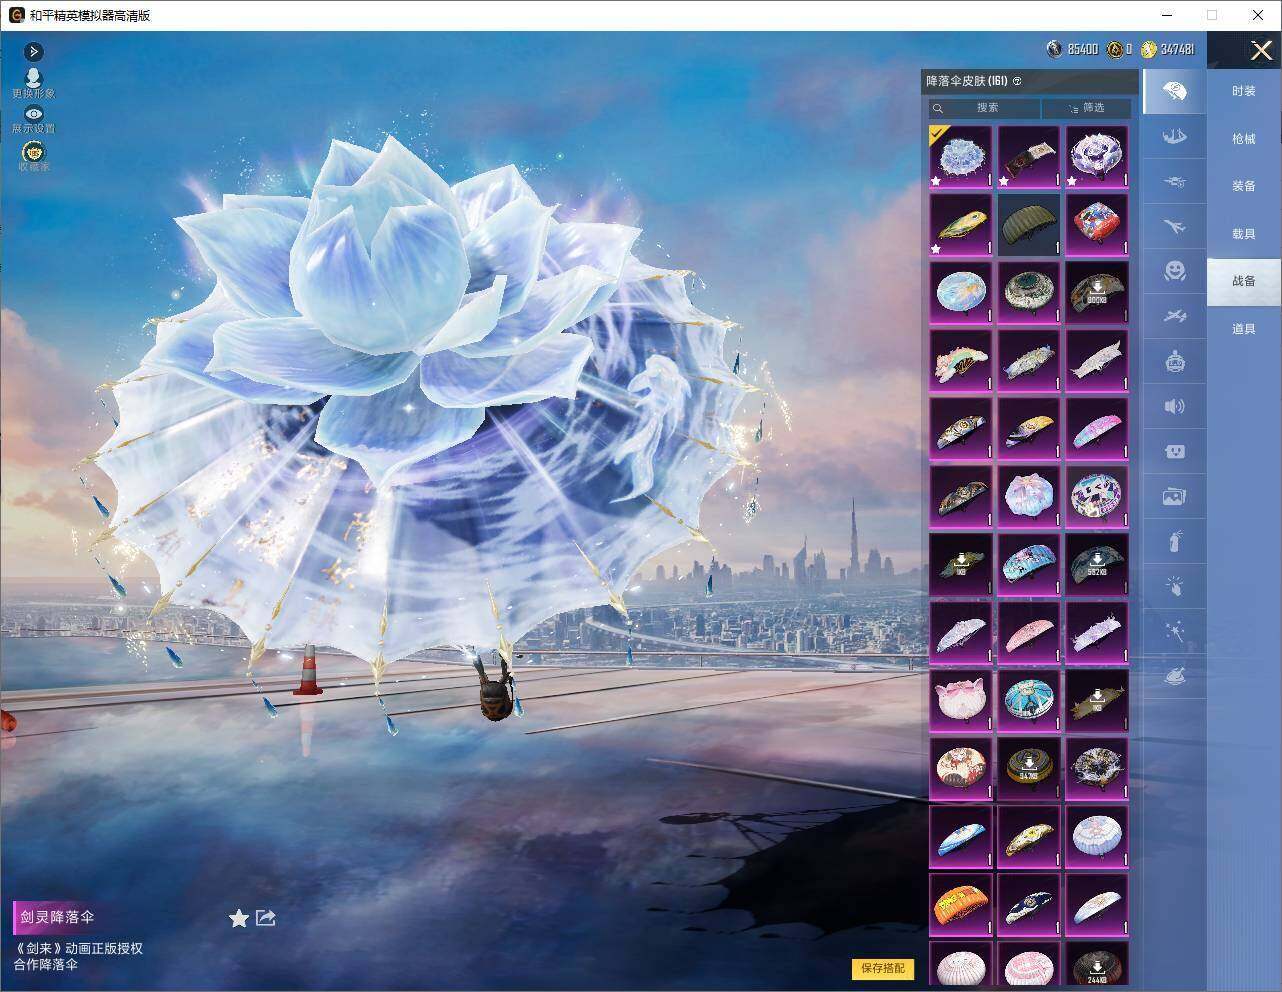The width and height of the screenshot is (1282, 992).
Task: Select the magic wand sparkle category icon
Action: (1175, 632)
